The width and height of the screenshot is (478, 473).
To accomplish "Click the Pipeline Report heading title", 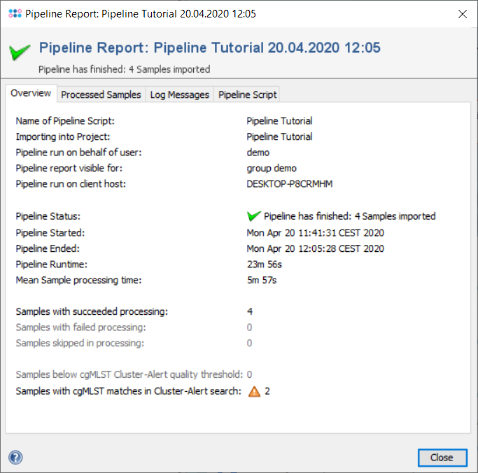I will click(x=210, y=48).
